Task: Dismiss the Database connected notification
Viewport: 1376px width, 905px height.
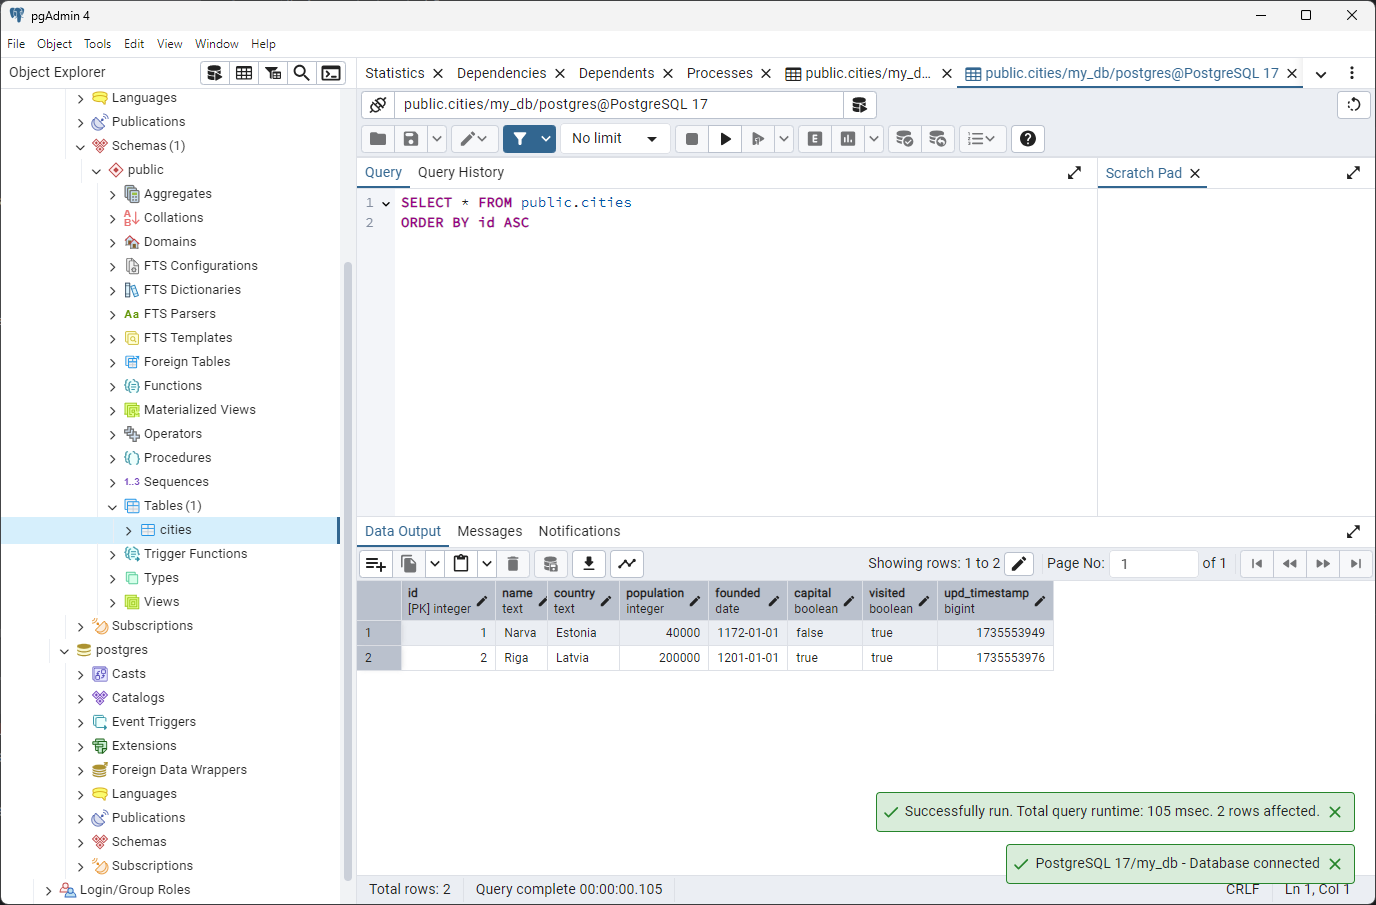Action: click(x=1335, y=864)
